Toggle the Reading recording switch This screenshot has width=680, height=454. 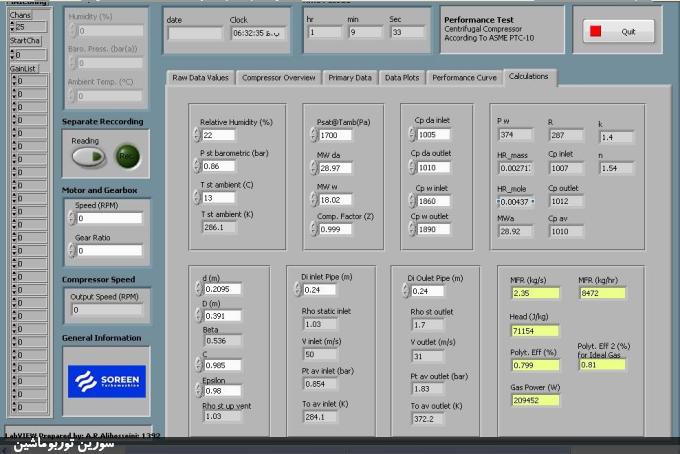pyautogui.click(x=87, y=156)
